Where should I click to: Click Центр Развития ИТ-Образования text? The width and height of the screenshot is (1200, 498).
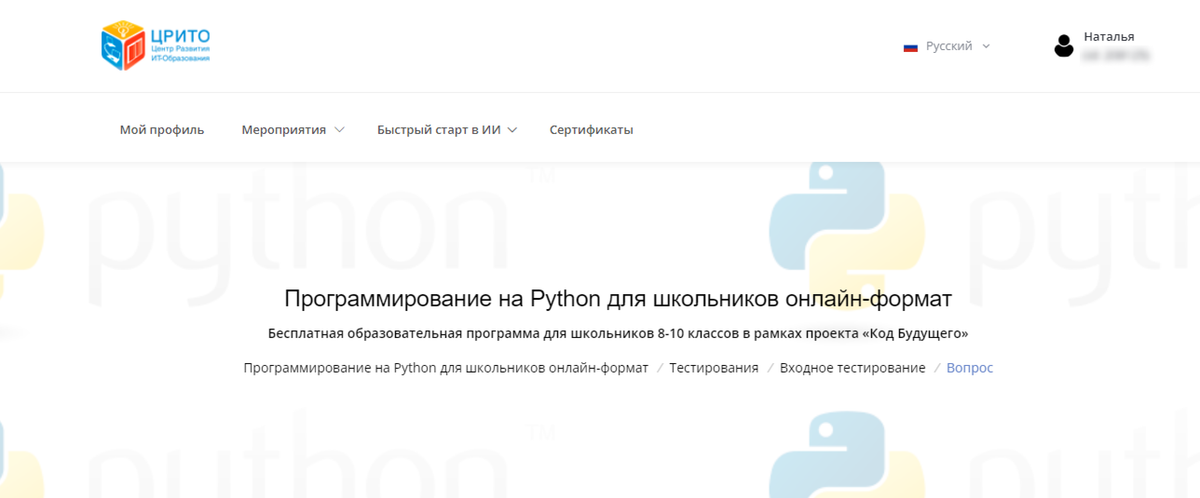180,54
